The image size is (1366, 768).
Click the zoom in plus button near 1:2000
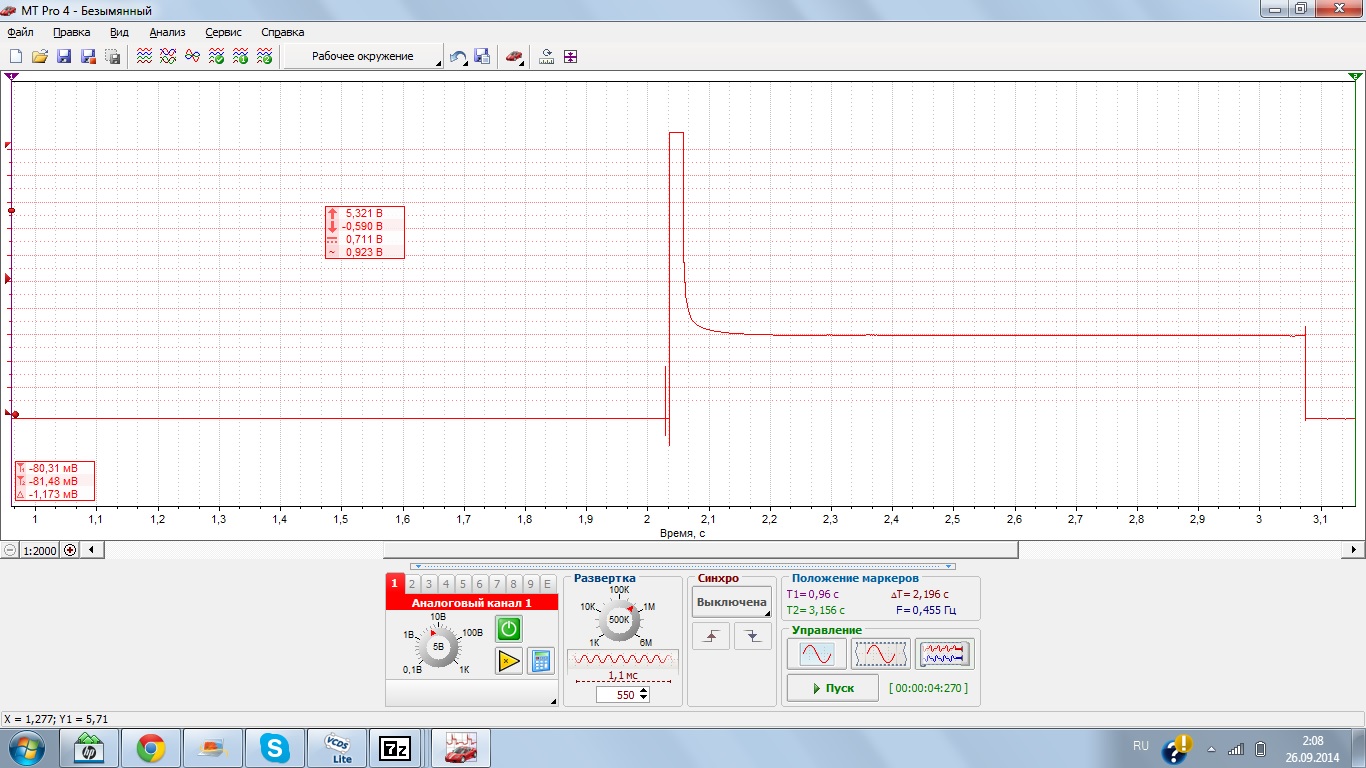click(x=70, y=550)
